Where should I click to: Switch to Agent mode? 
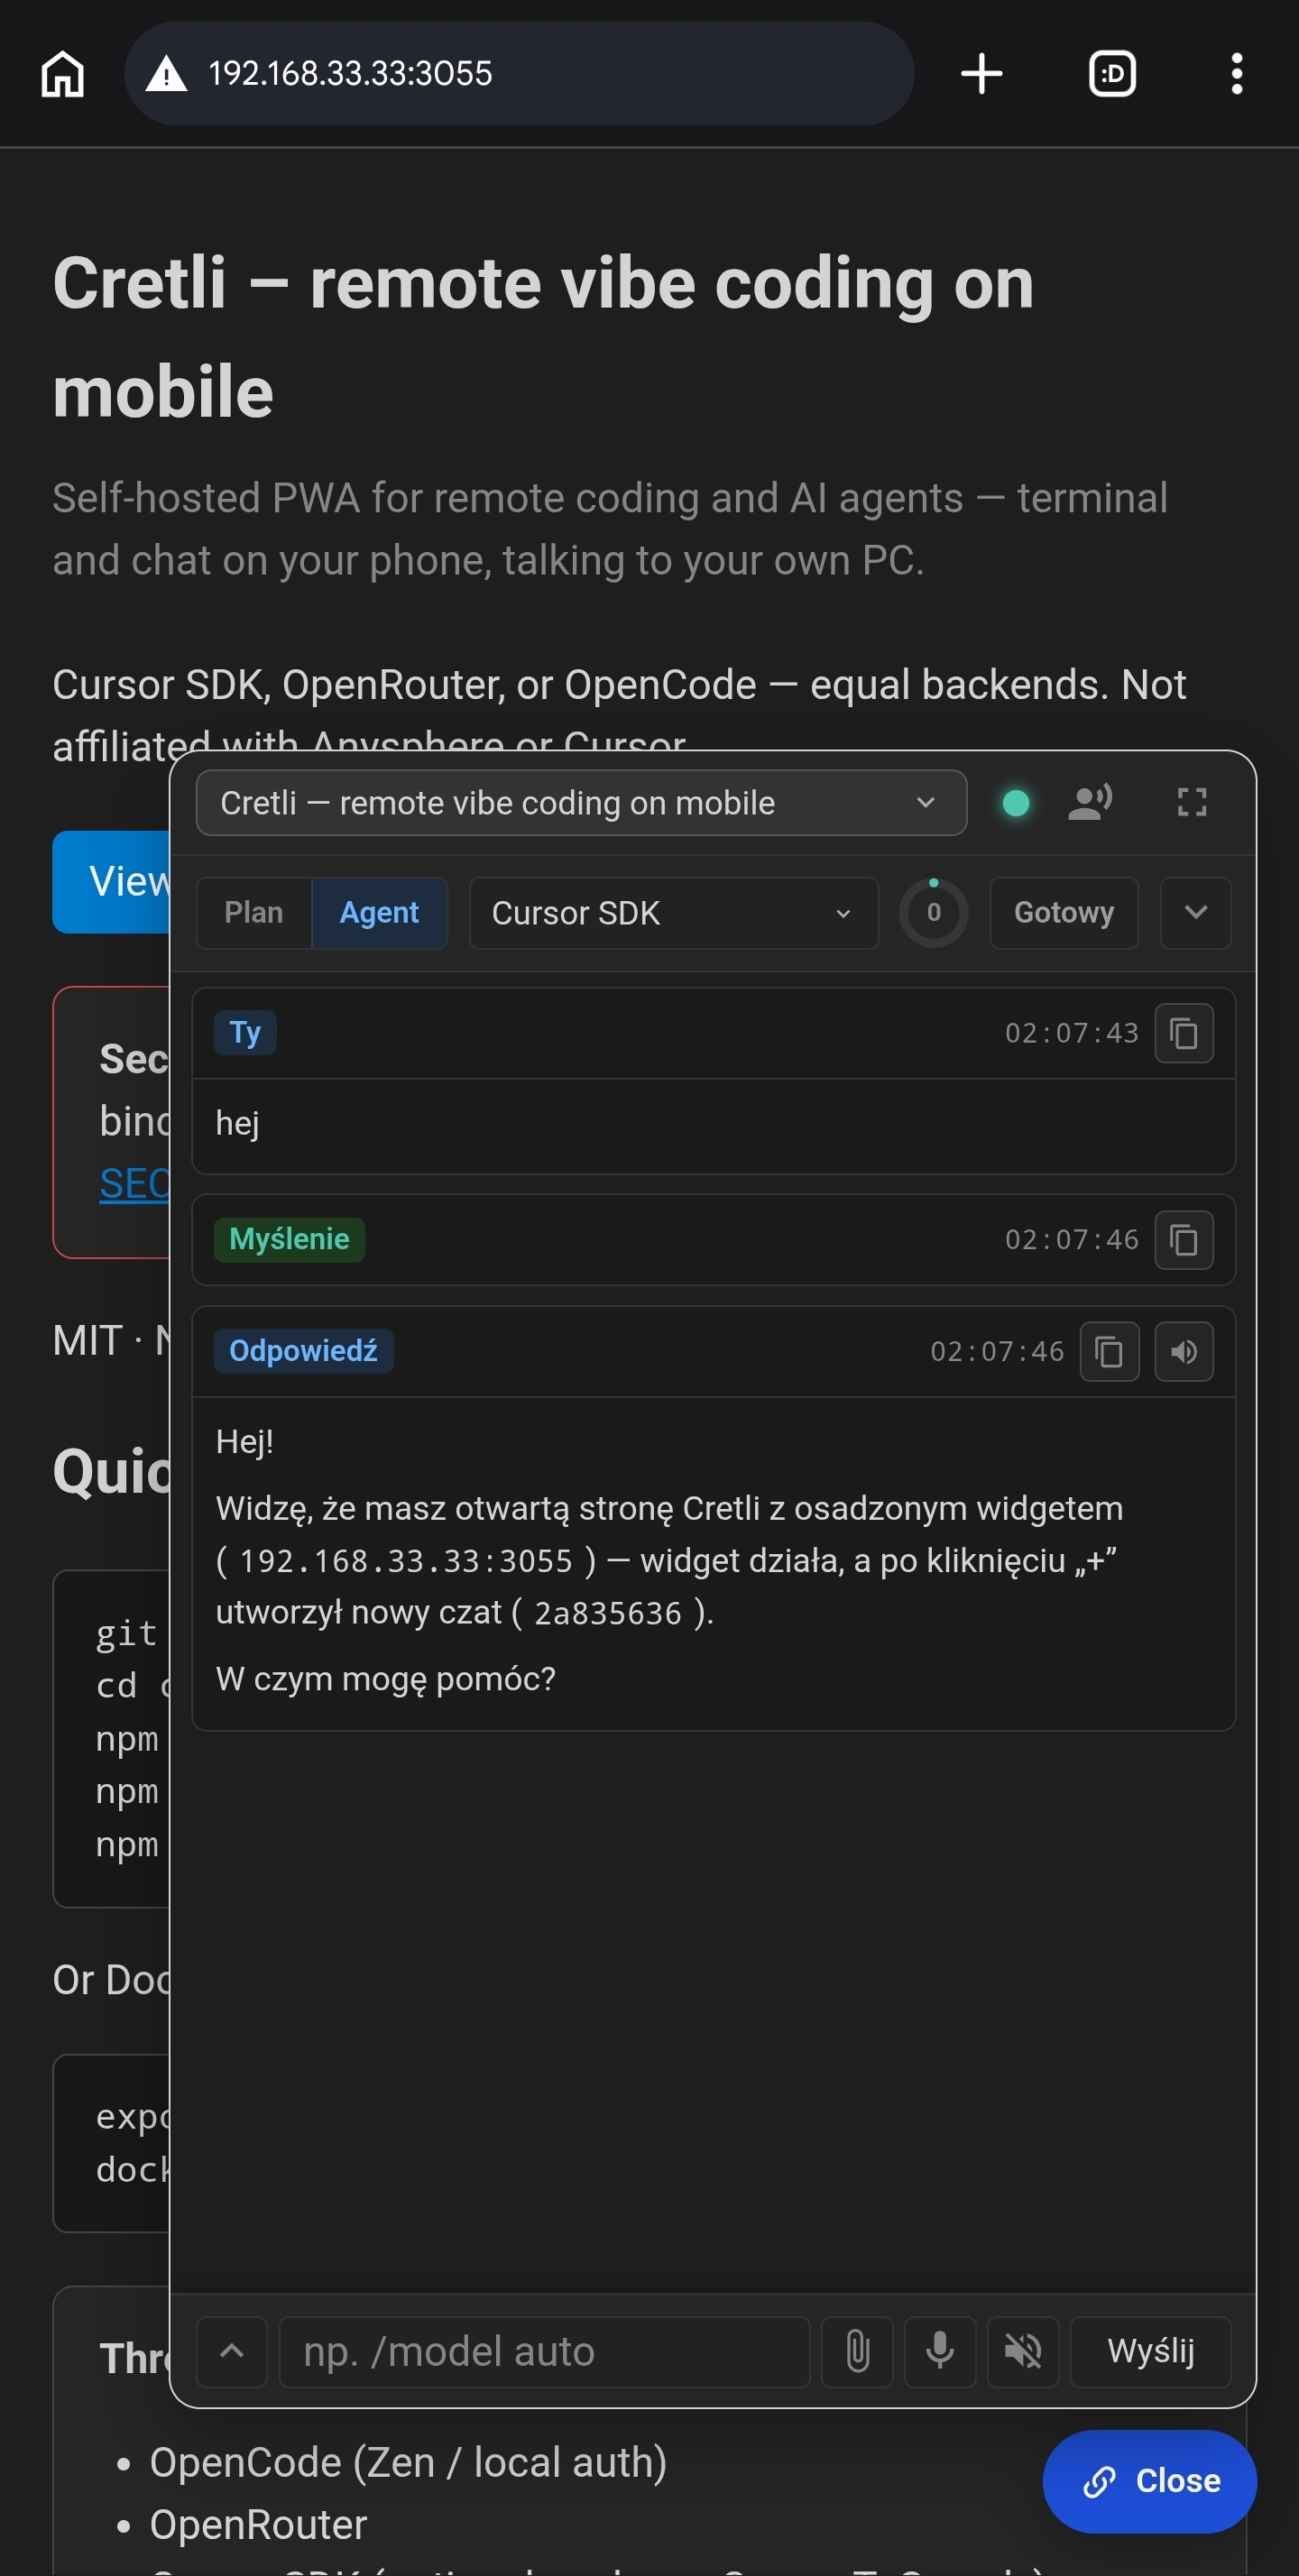click(x=379, y=913)
